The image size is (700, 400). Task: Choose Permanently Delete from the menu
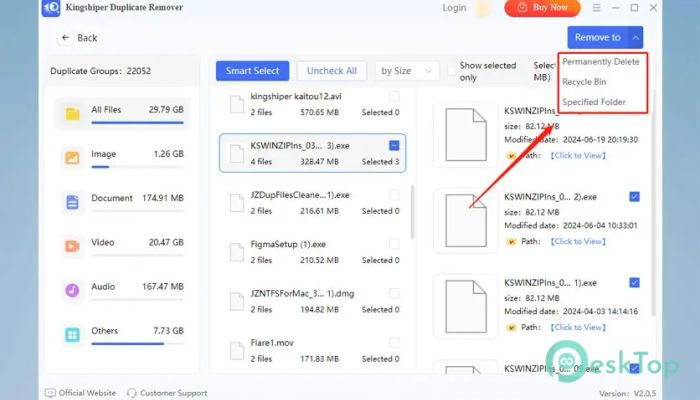[x=601, y=62]
